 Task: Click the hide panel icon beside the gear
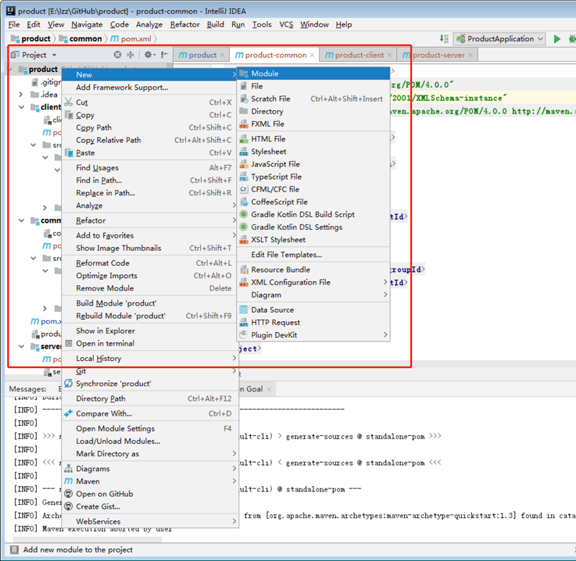(164, 55)
